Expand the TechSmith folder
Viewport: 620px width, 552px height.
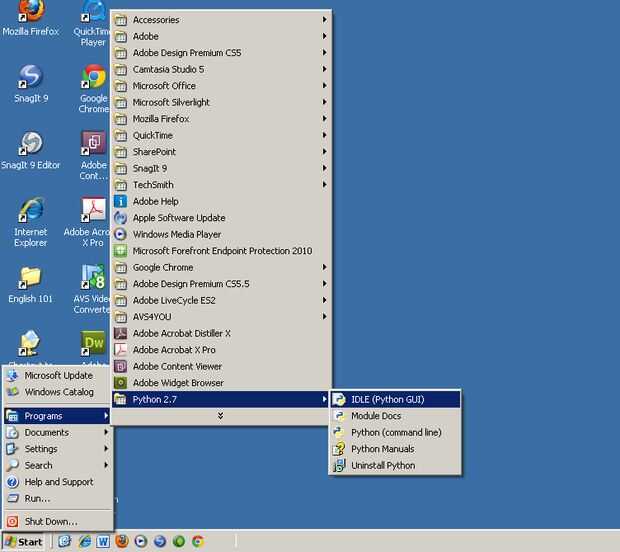(221, 185)
